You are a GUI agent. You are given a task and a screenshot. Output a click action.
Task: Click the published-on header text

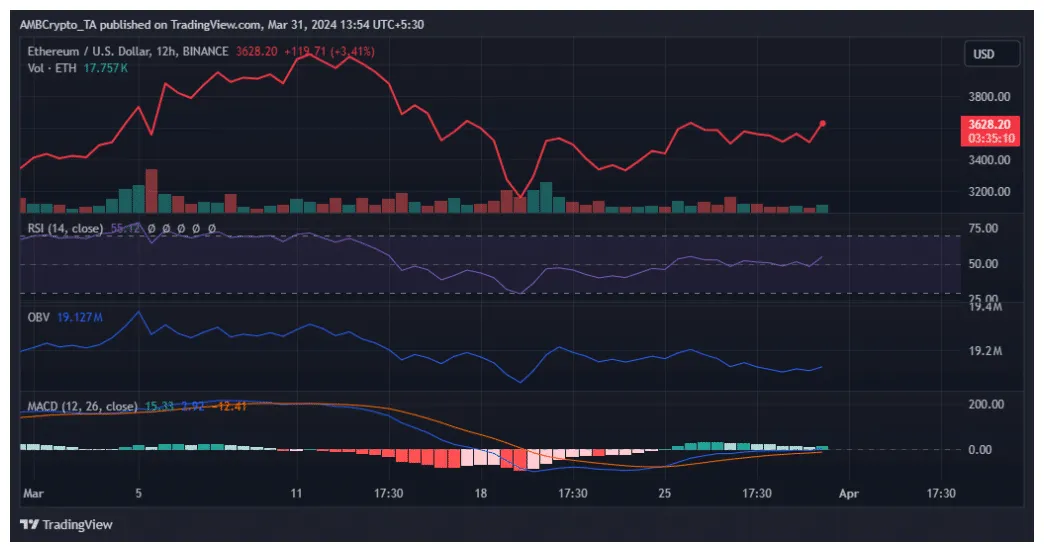point(222,25)
